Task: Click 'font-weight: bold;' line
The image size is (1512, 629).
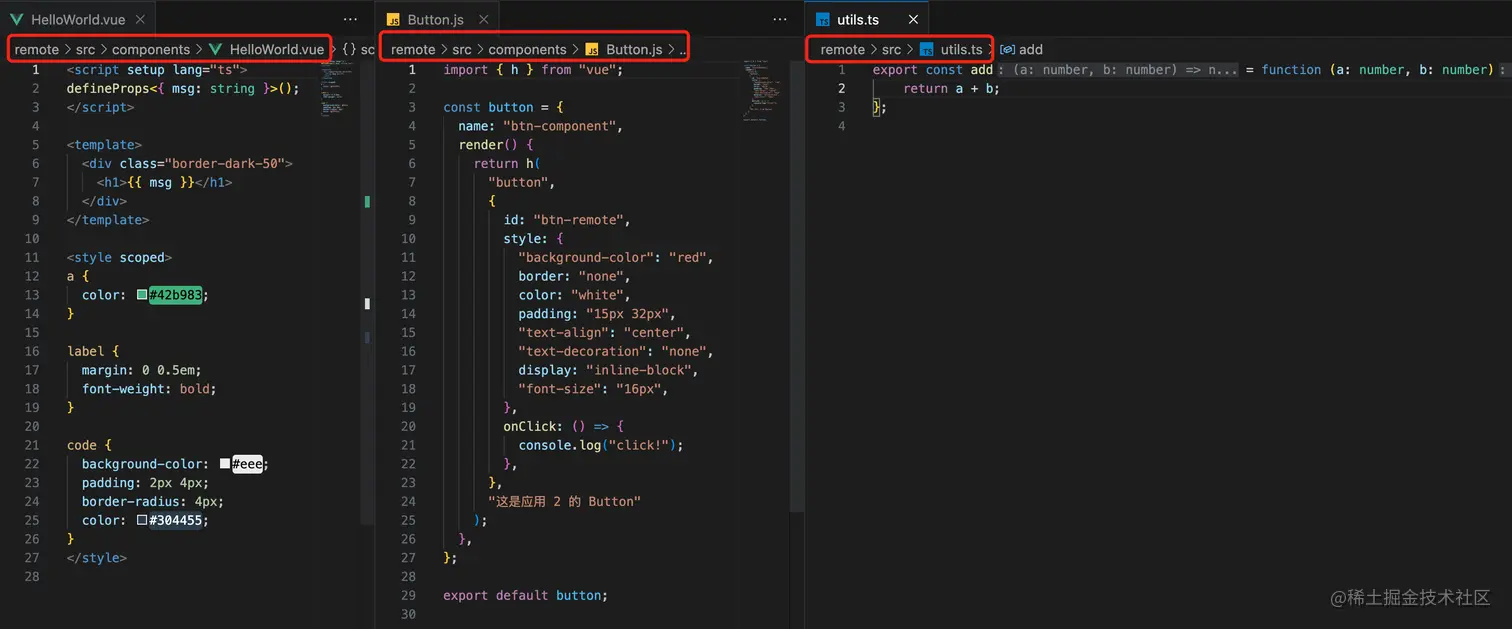Action: click(x=149, y=389)
